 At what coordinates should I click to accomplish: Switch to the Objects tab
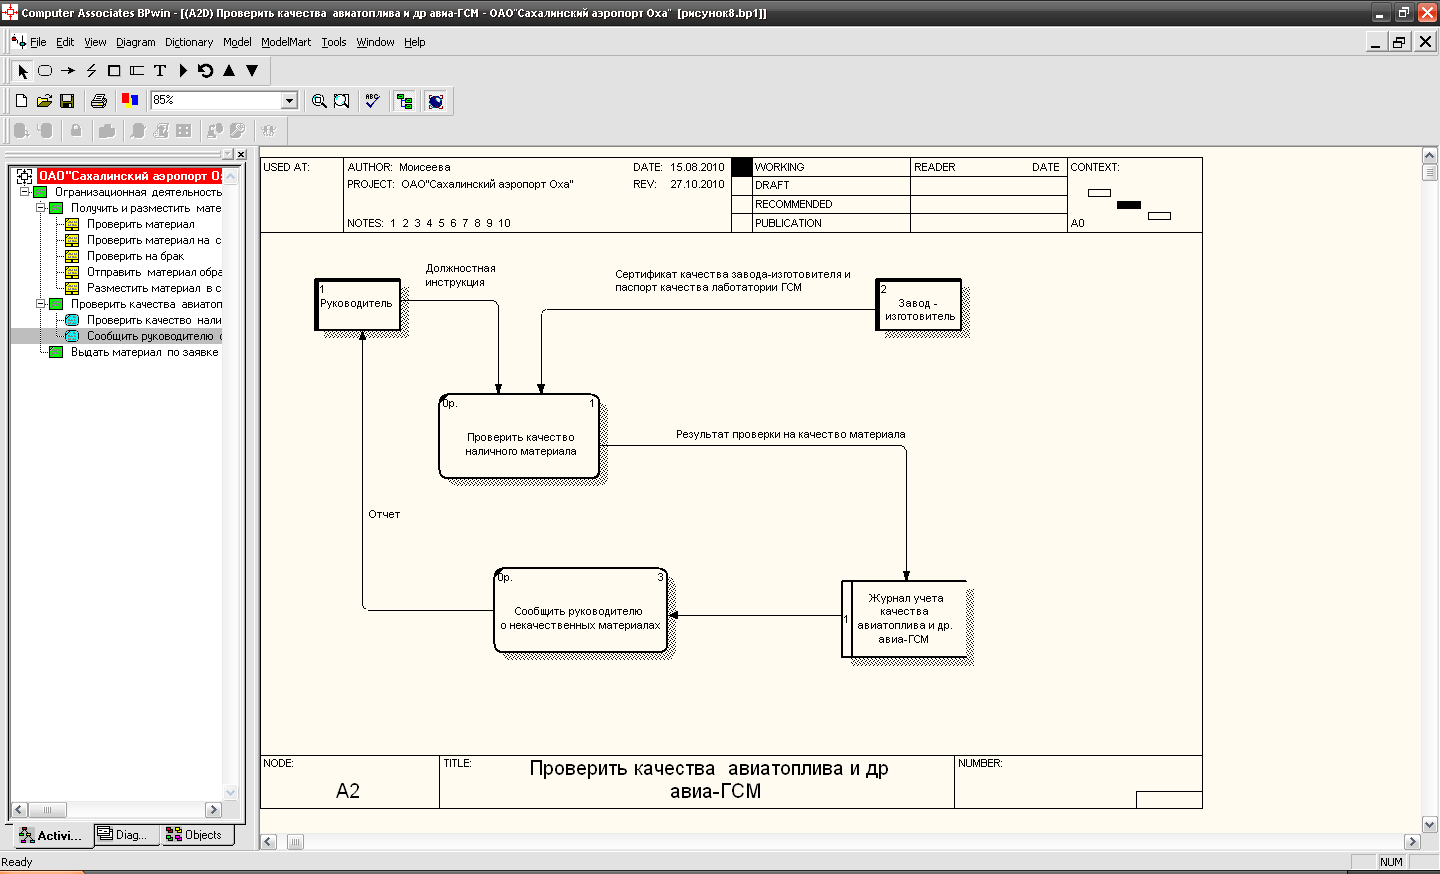195,835
